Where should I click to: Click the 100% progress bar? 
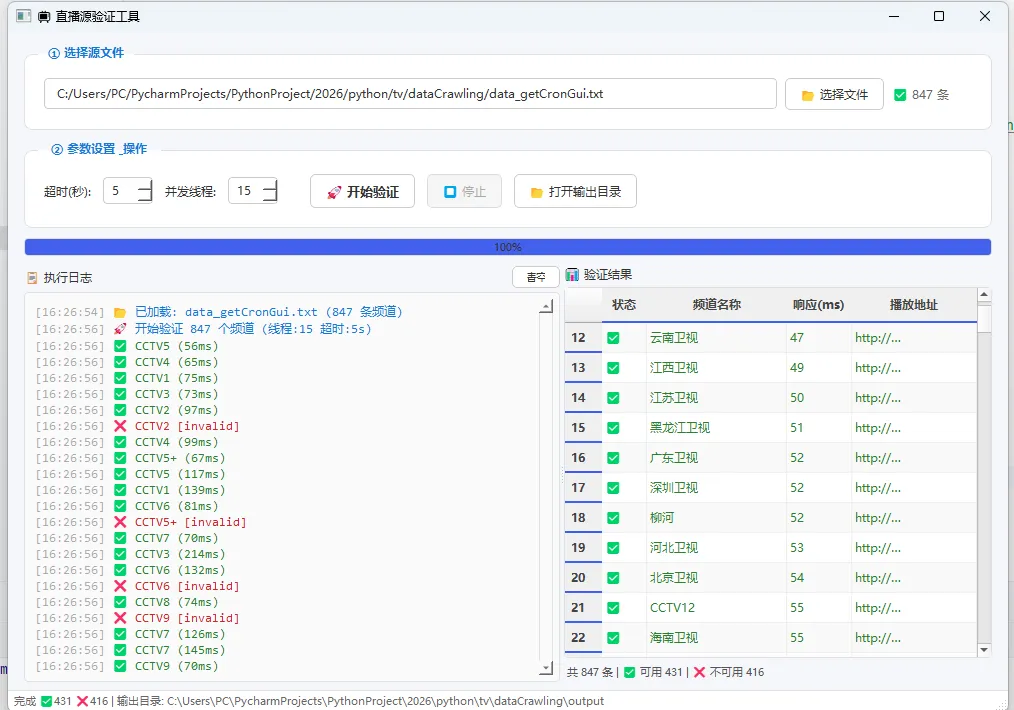[x=508, y=247]
